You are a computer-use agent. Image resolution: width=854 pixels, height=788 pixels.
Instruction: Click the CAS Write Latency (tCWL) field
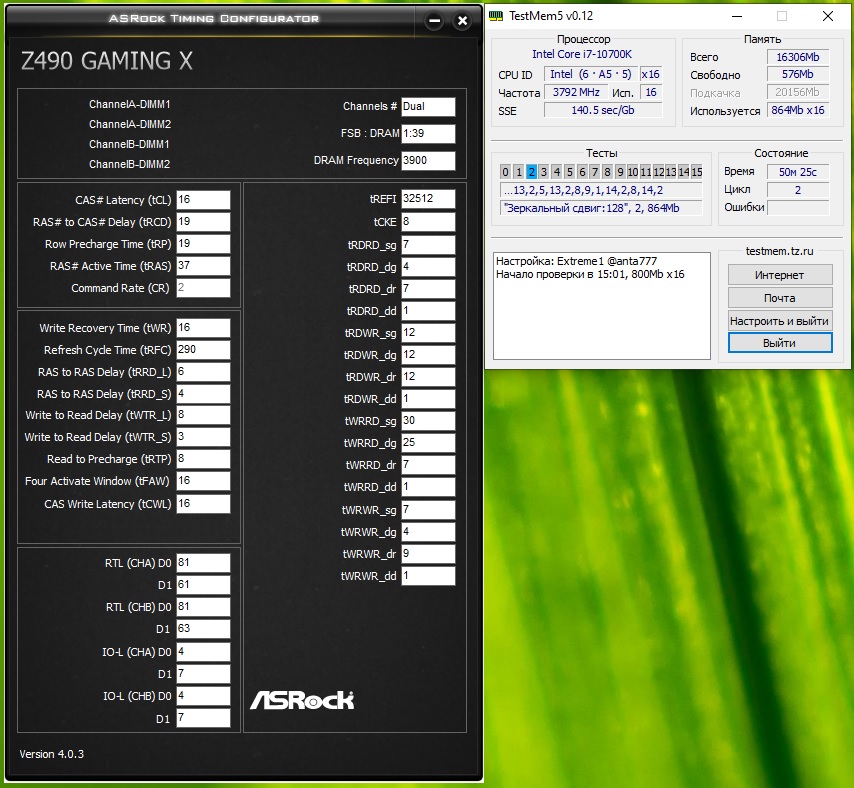(203, 504)
